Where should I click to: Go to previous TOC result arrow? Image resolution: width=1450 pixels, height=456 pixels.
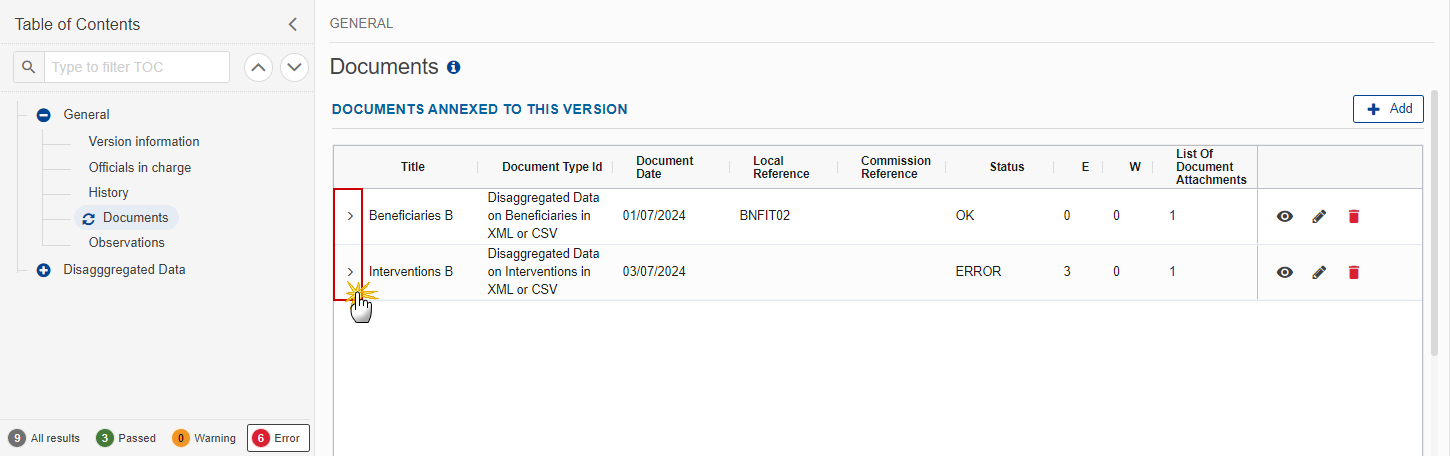[259, 67]
